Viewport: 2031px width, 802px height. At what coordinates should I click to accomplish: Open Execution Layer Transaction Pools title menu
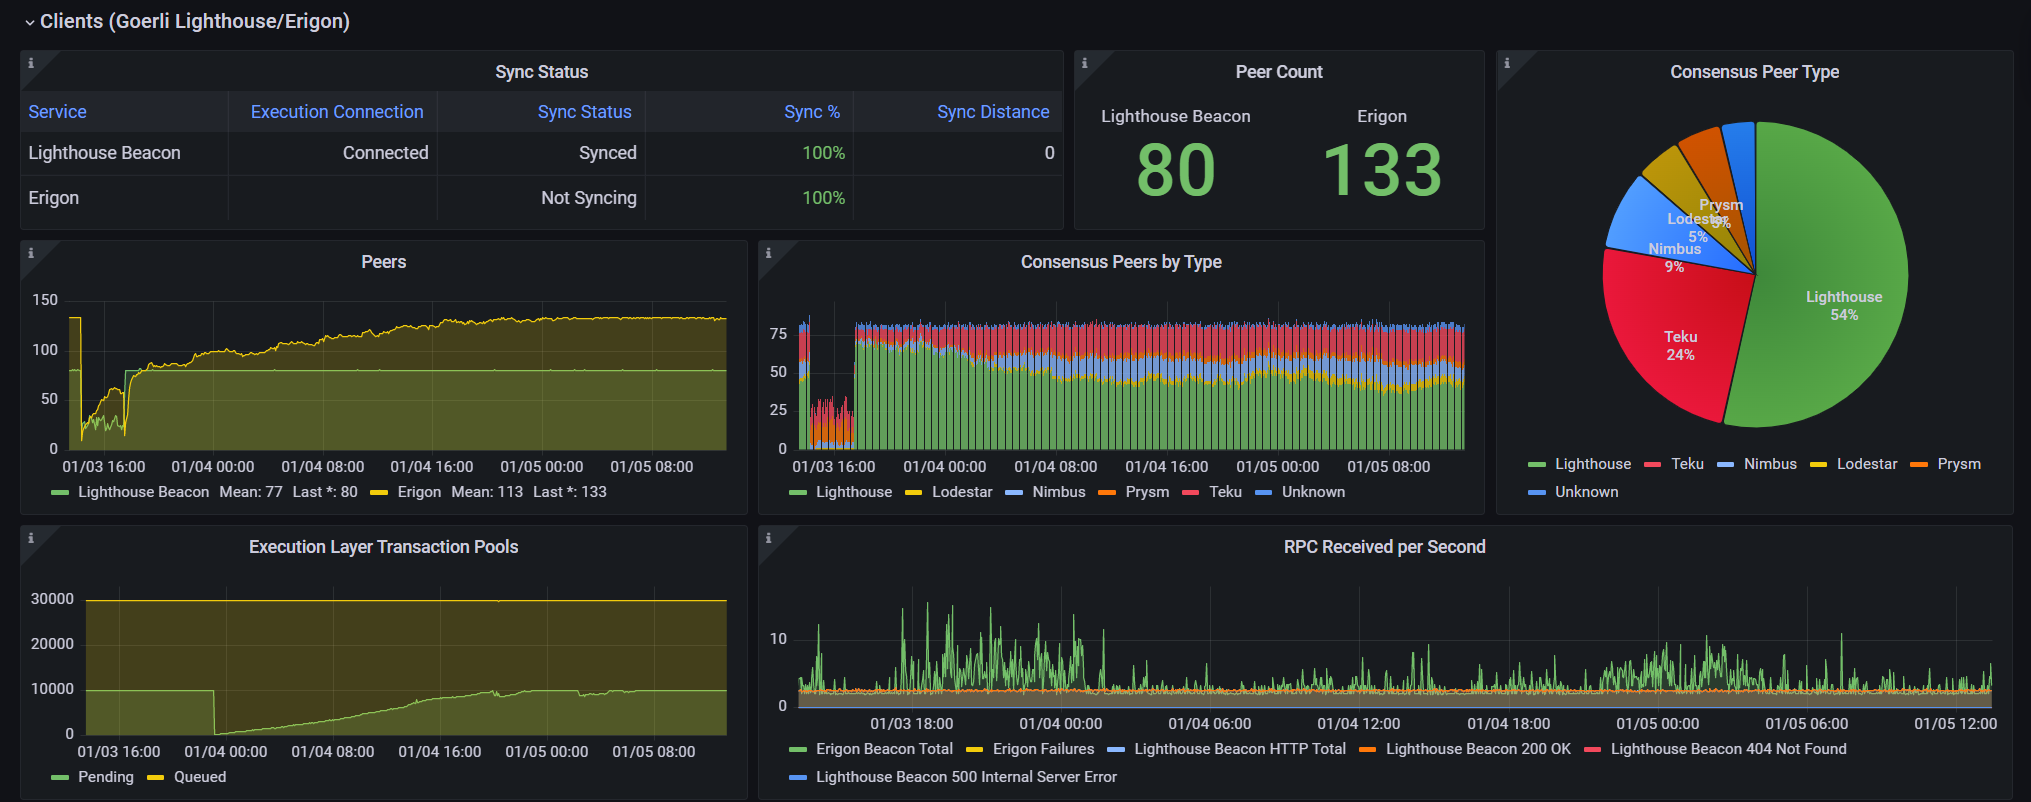click(x=383, y=547)
